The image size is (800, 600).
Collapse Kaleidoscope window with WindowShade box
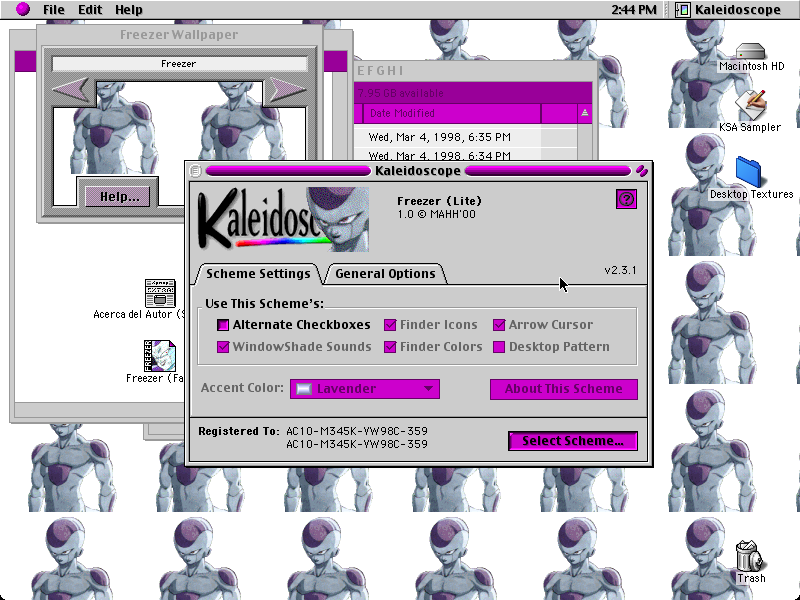[x=642, y=171]
